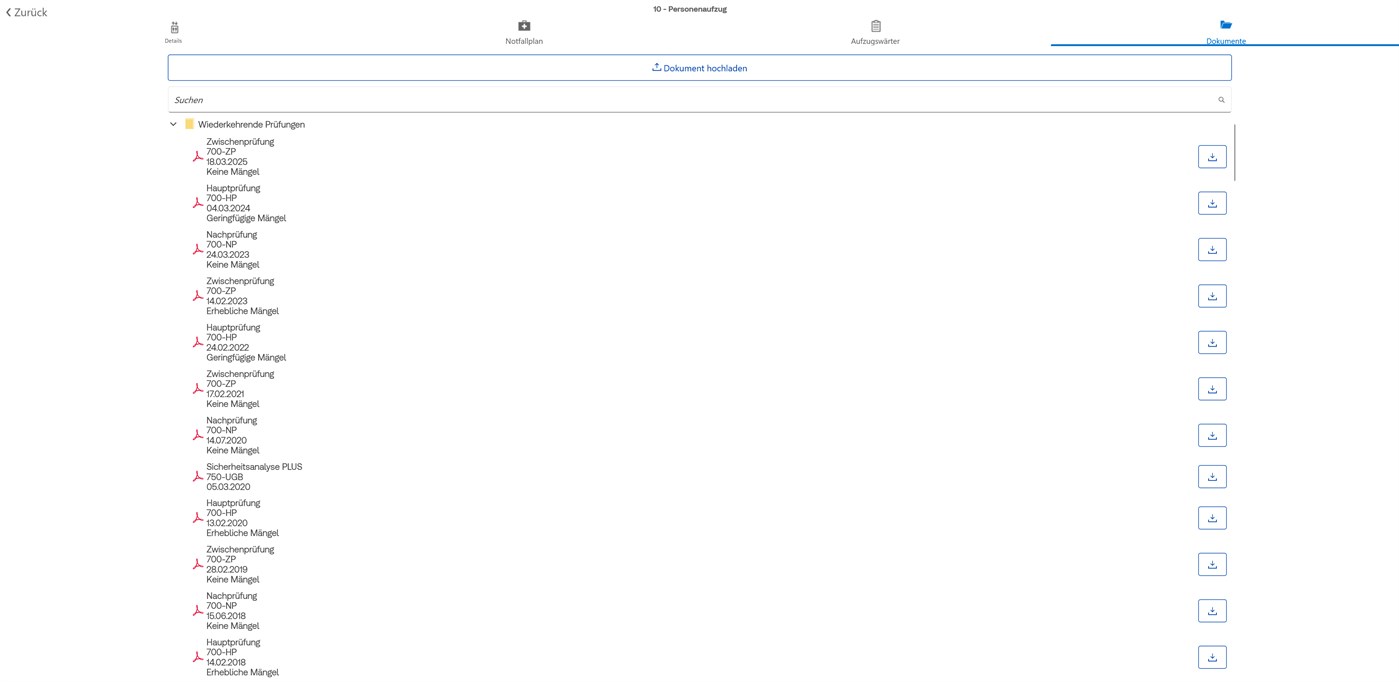The width and height of the screenshot is (1399, 682).
Task: Click PDF icon of Hauptprüfung 13.02.2020
Action: pos(197,518)
